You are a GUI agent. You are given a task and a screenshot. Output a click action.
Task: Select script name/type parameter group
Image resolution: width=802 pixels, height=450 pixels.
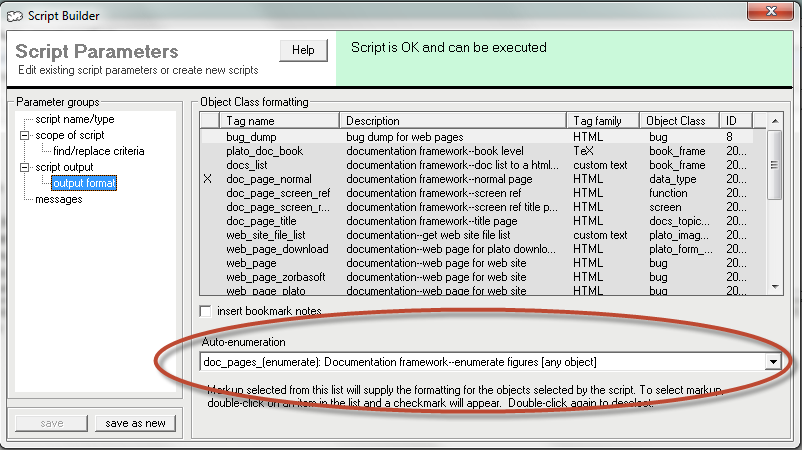coord(75,119)
